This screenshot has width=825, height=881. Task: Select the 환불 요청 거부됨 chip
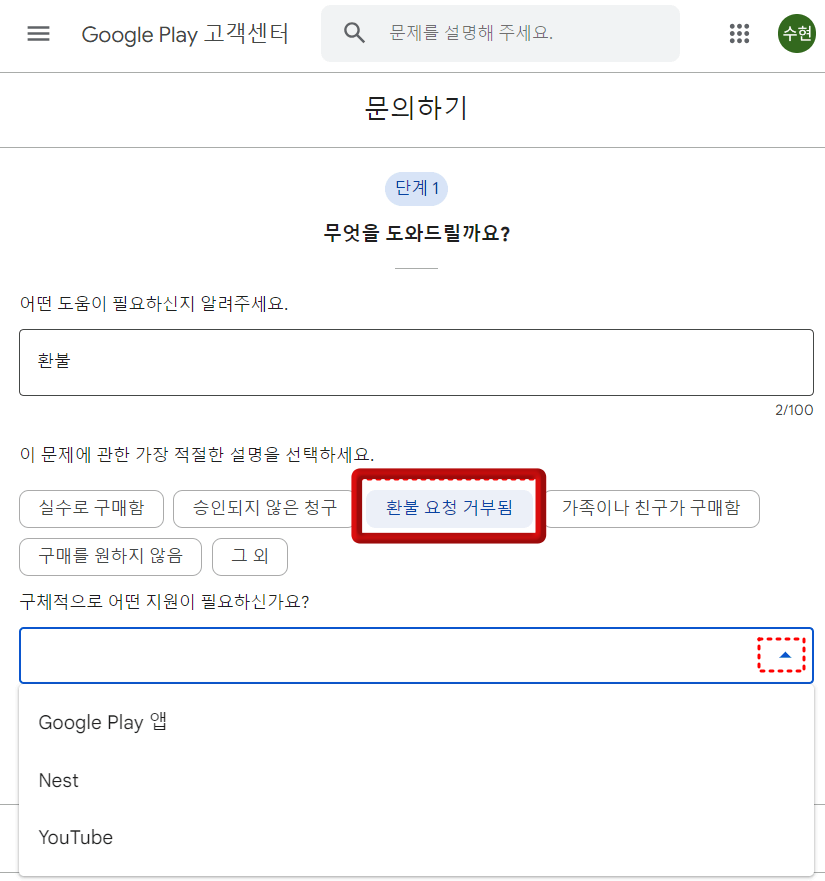coord(447,509)
